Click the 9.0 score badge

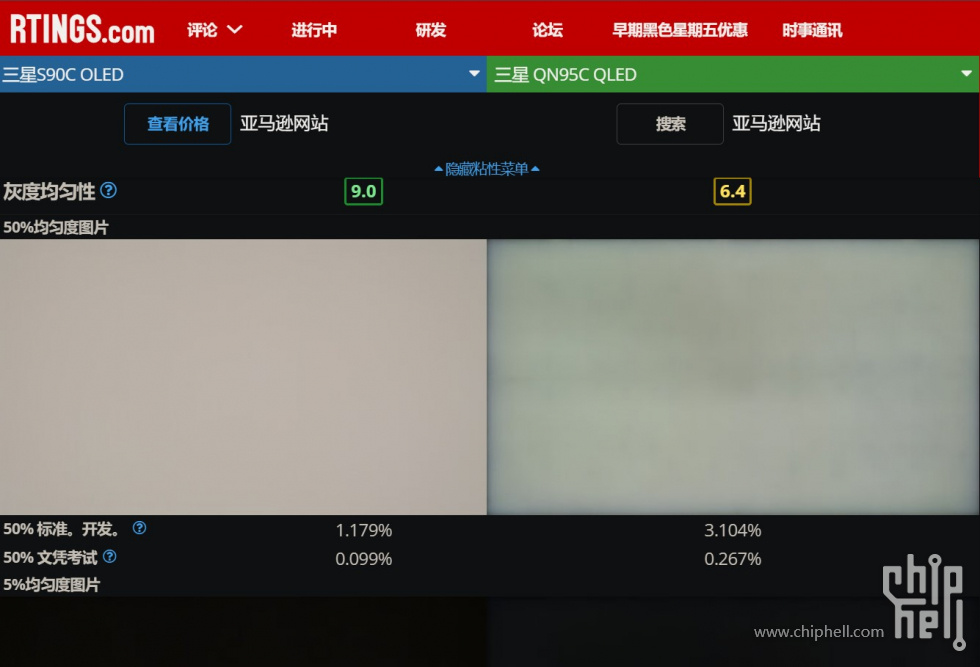[x=363, y=191]
